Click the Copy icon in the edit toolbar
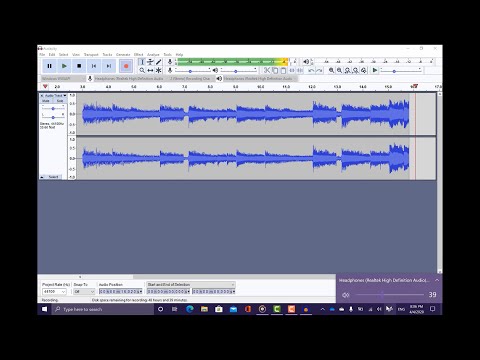480x360 pixels. (275, 70)
